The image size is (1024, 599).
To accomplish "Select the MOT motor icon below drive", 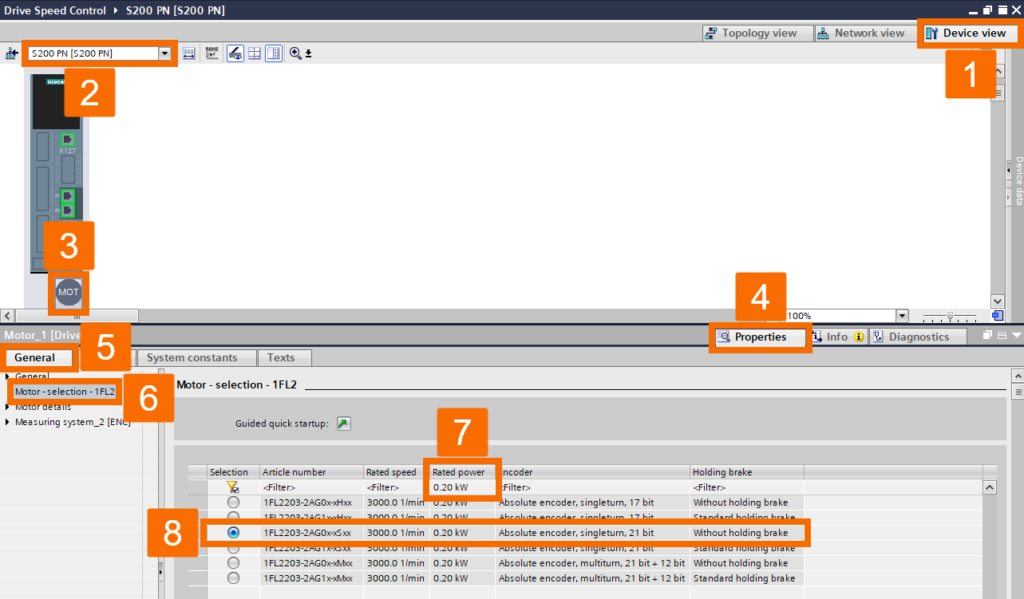I will click(x=68, y=292).
